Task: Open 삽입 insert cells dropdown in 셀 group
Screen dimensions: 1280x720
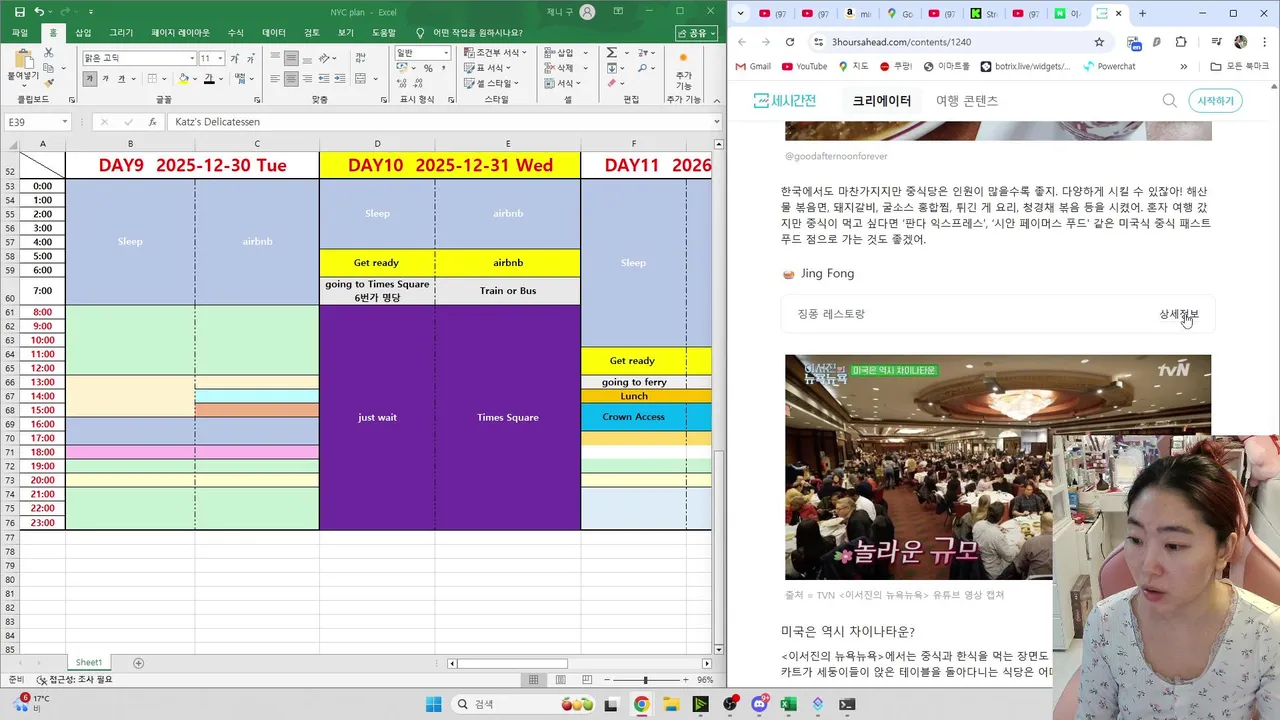Action: pos(565,53)
